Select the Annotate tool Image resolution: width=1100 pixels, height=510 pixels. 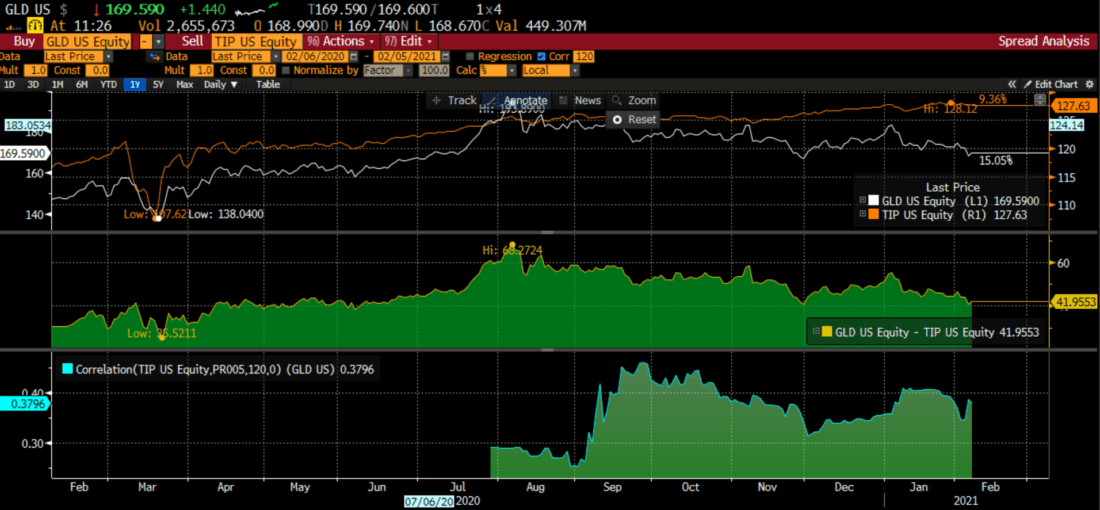[x=518, y=100]
